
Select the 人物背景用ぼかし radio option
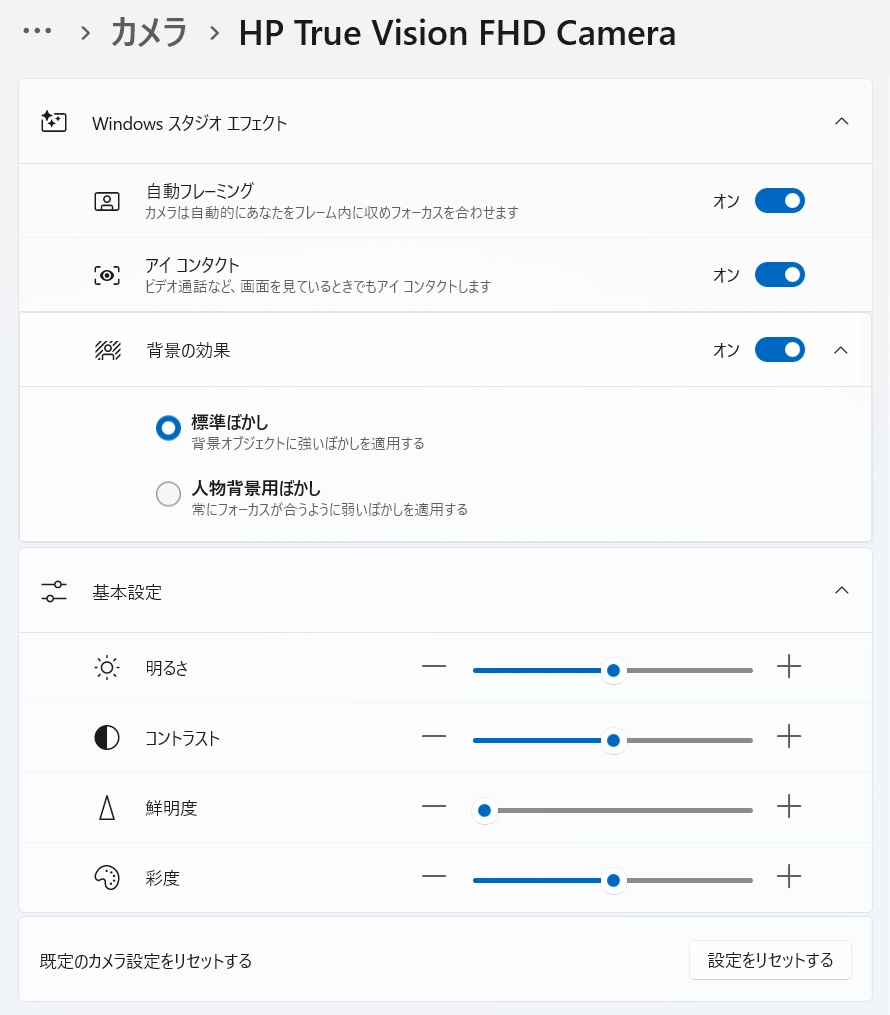pos(168,494)
